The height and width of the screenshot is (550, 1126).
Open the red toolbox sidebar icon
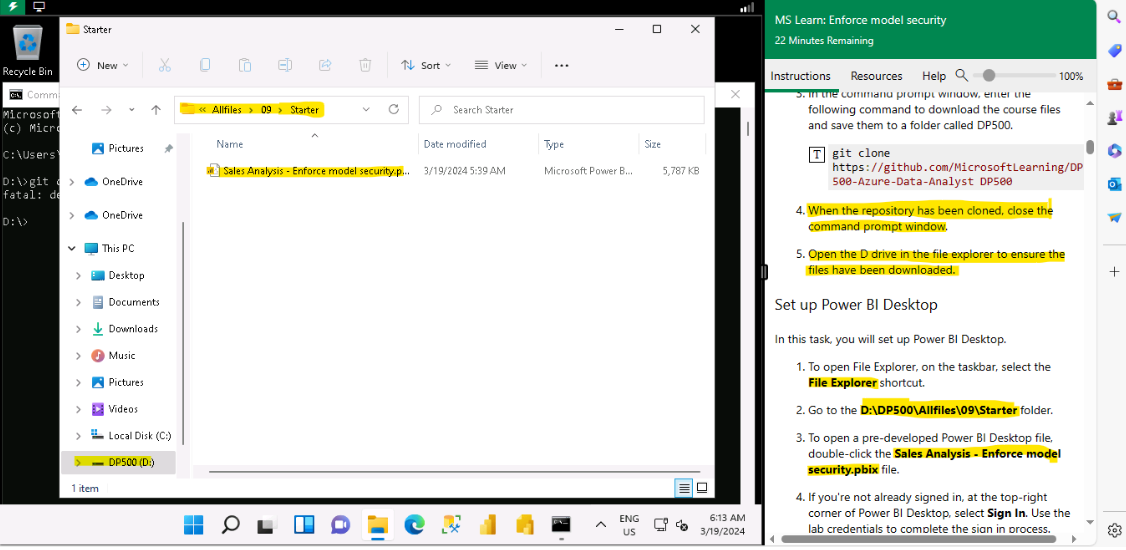(1115, 84)
